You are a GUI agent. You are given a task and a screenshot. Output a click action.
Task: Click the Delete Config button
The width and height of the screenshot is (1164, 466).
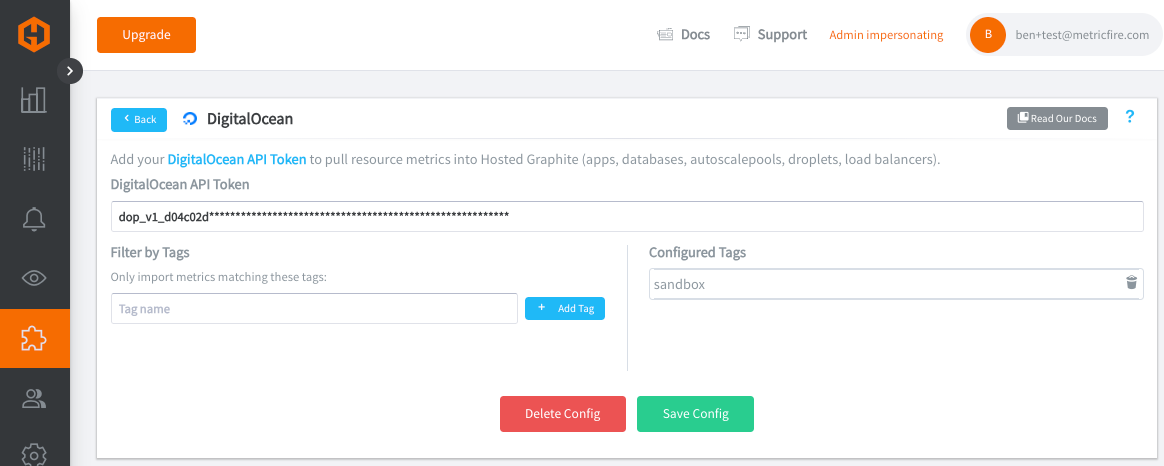click(563, 414)
